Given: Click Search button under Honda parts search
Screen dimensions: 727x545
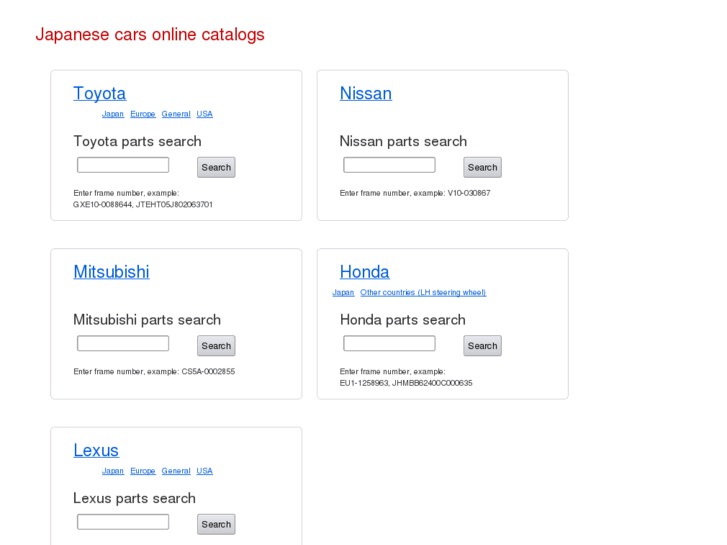Looking at the screenshot, I should 482,346.
